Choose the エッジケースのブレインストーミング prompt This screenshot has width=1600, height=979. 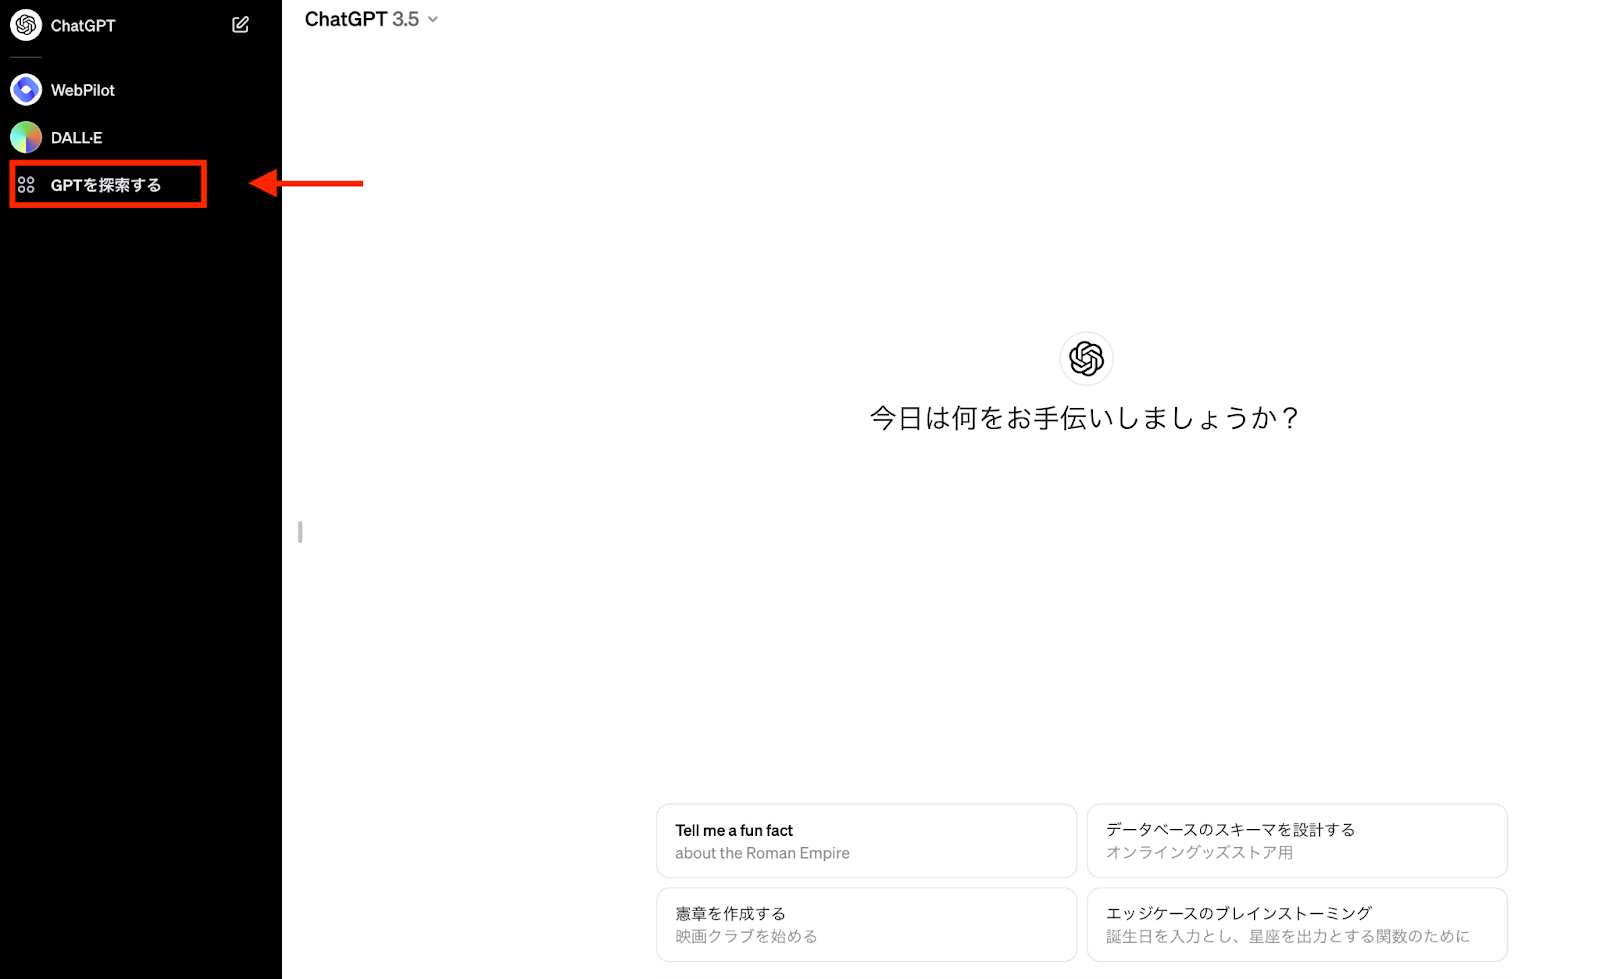coord(1297,925)
